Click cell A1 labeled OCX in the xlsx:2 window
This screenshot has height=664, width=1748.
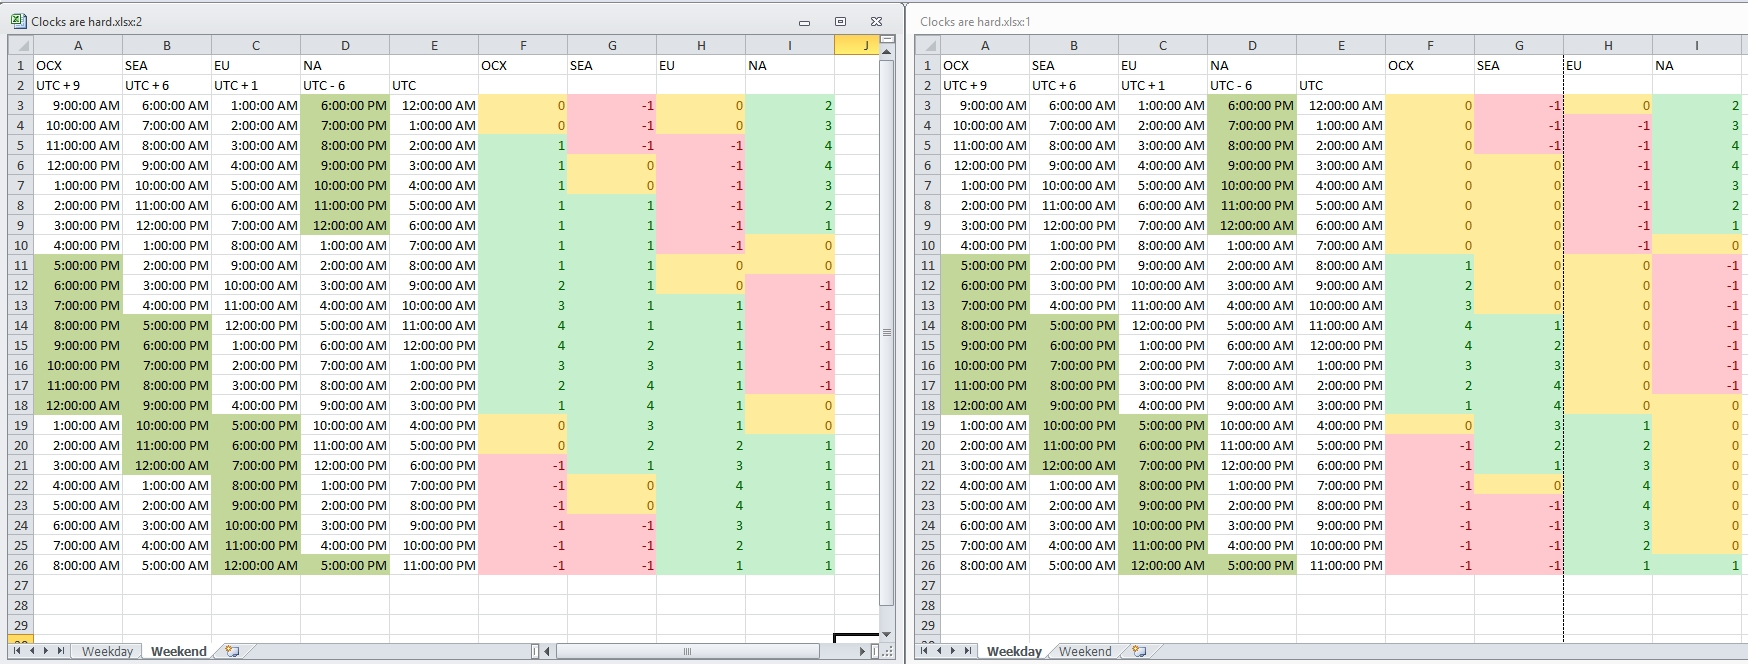[78, 65]
